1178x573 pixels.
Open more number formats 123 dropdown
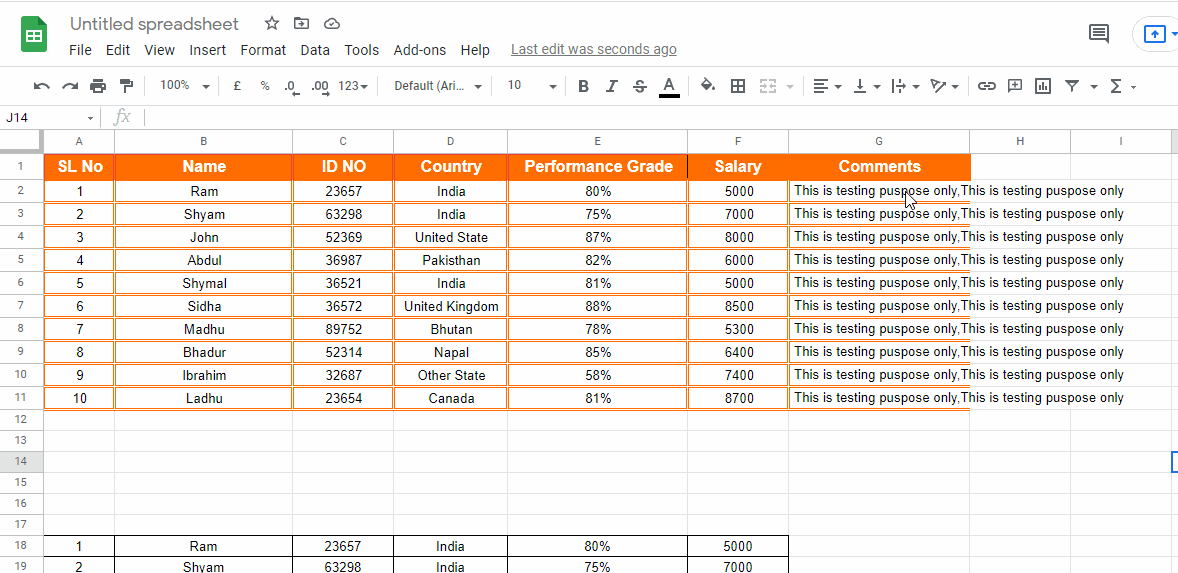pos(352,86)
